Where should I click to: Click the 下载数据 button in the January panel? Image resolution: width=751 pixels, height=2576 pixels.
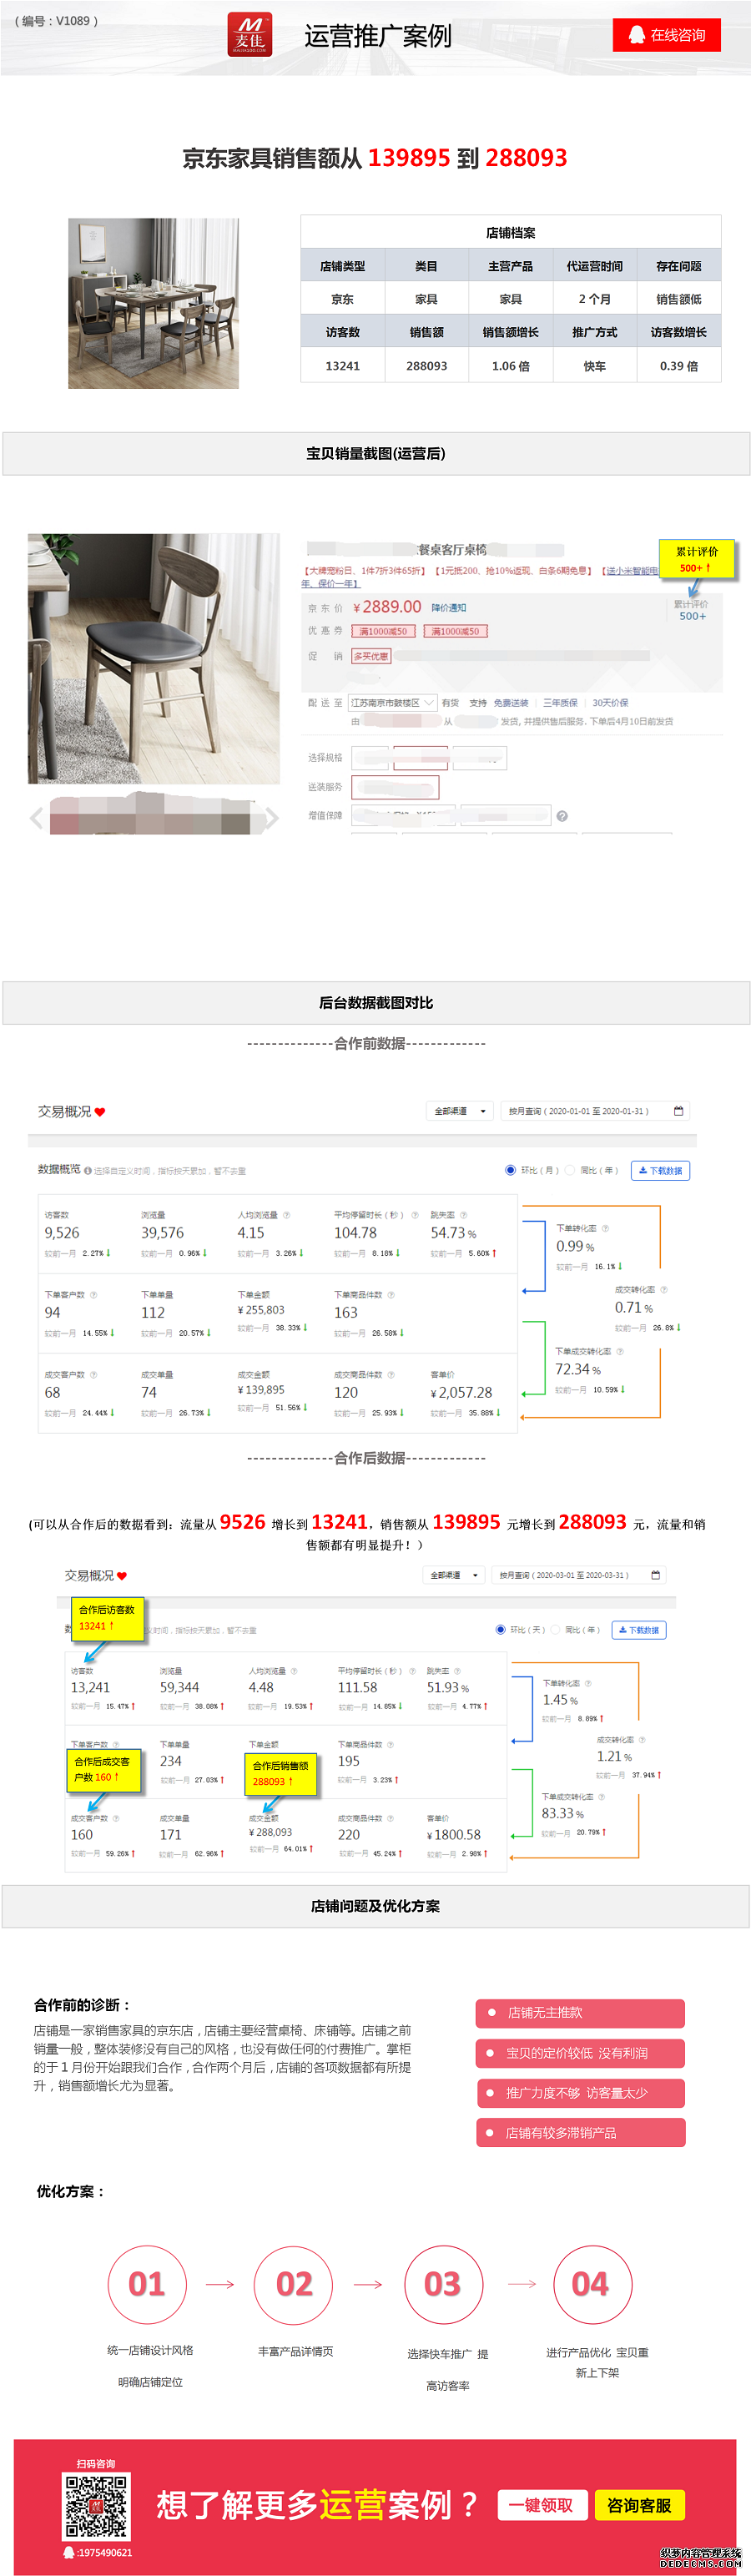point(660,1171)
